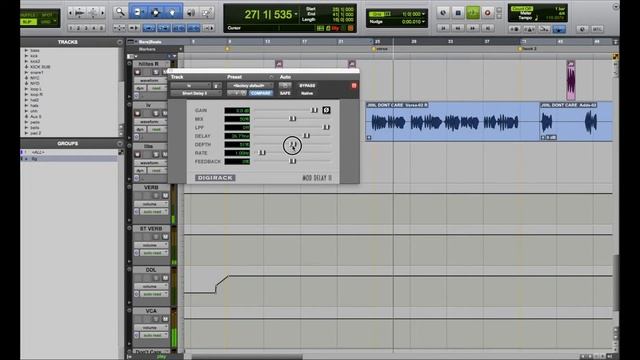Recall zoom preset 3
The width and height of the screenshot is (640, 360).
(x=86, y=28)
